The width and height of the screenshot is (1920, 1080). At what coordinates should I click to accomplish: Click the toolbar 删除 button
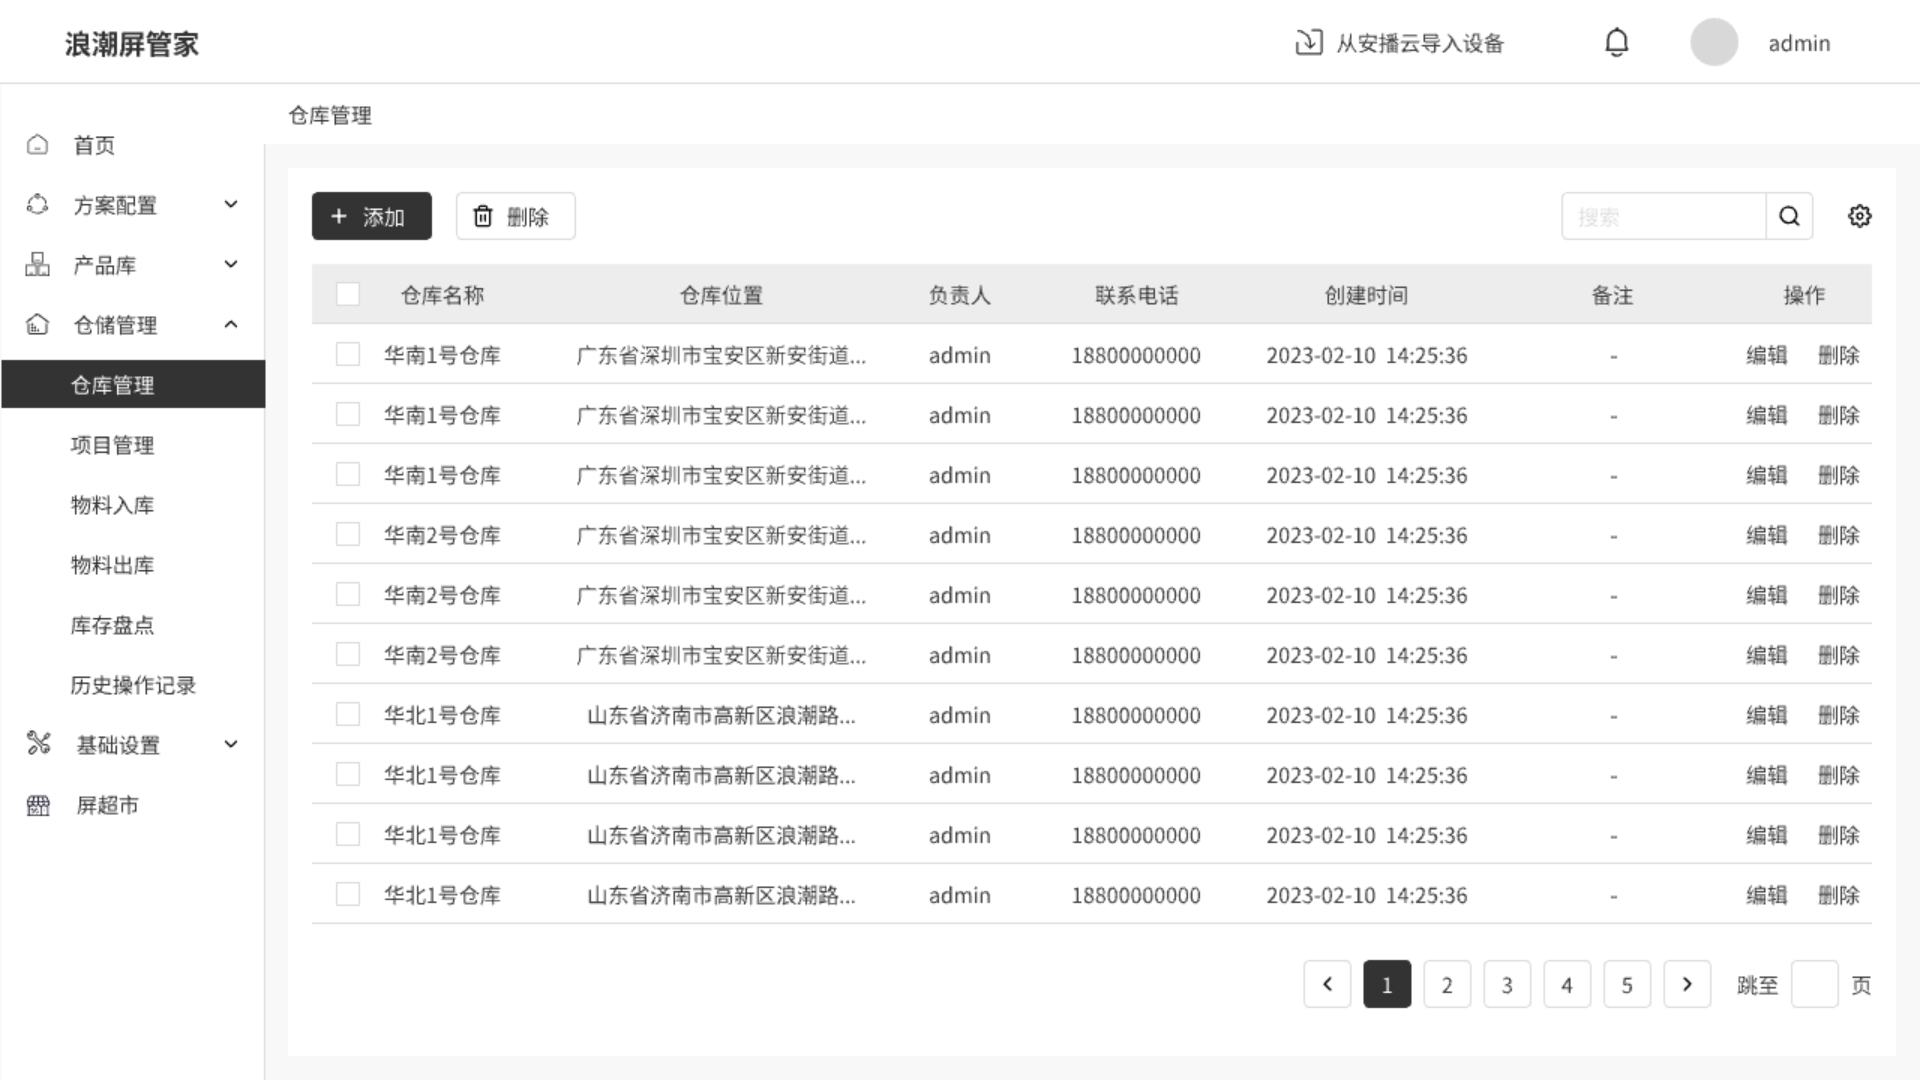click(516, 216)
